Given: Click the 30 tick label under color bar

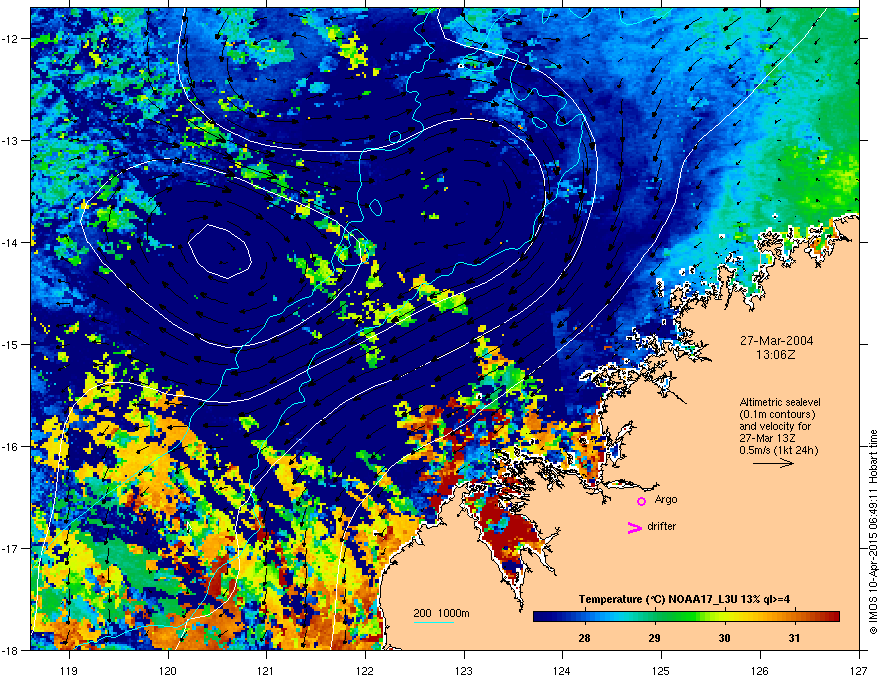Looking at the screenshot, I should point(725,638).
